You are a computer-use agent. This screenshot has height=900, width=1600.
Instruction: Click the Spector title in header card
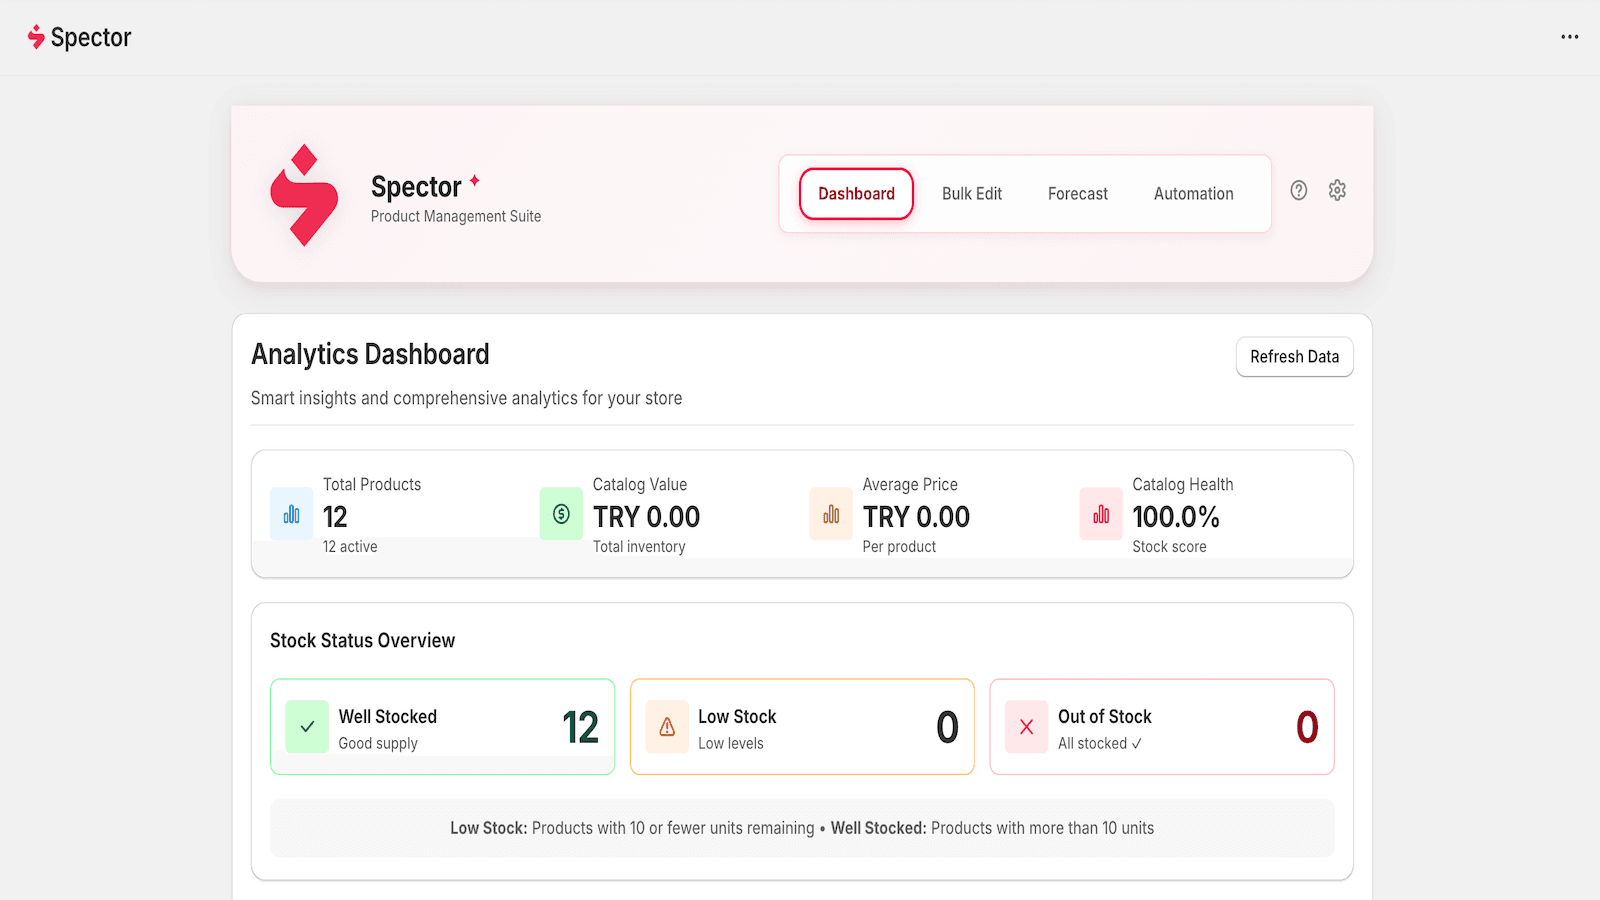coord(416,187)
